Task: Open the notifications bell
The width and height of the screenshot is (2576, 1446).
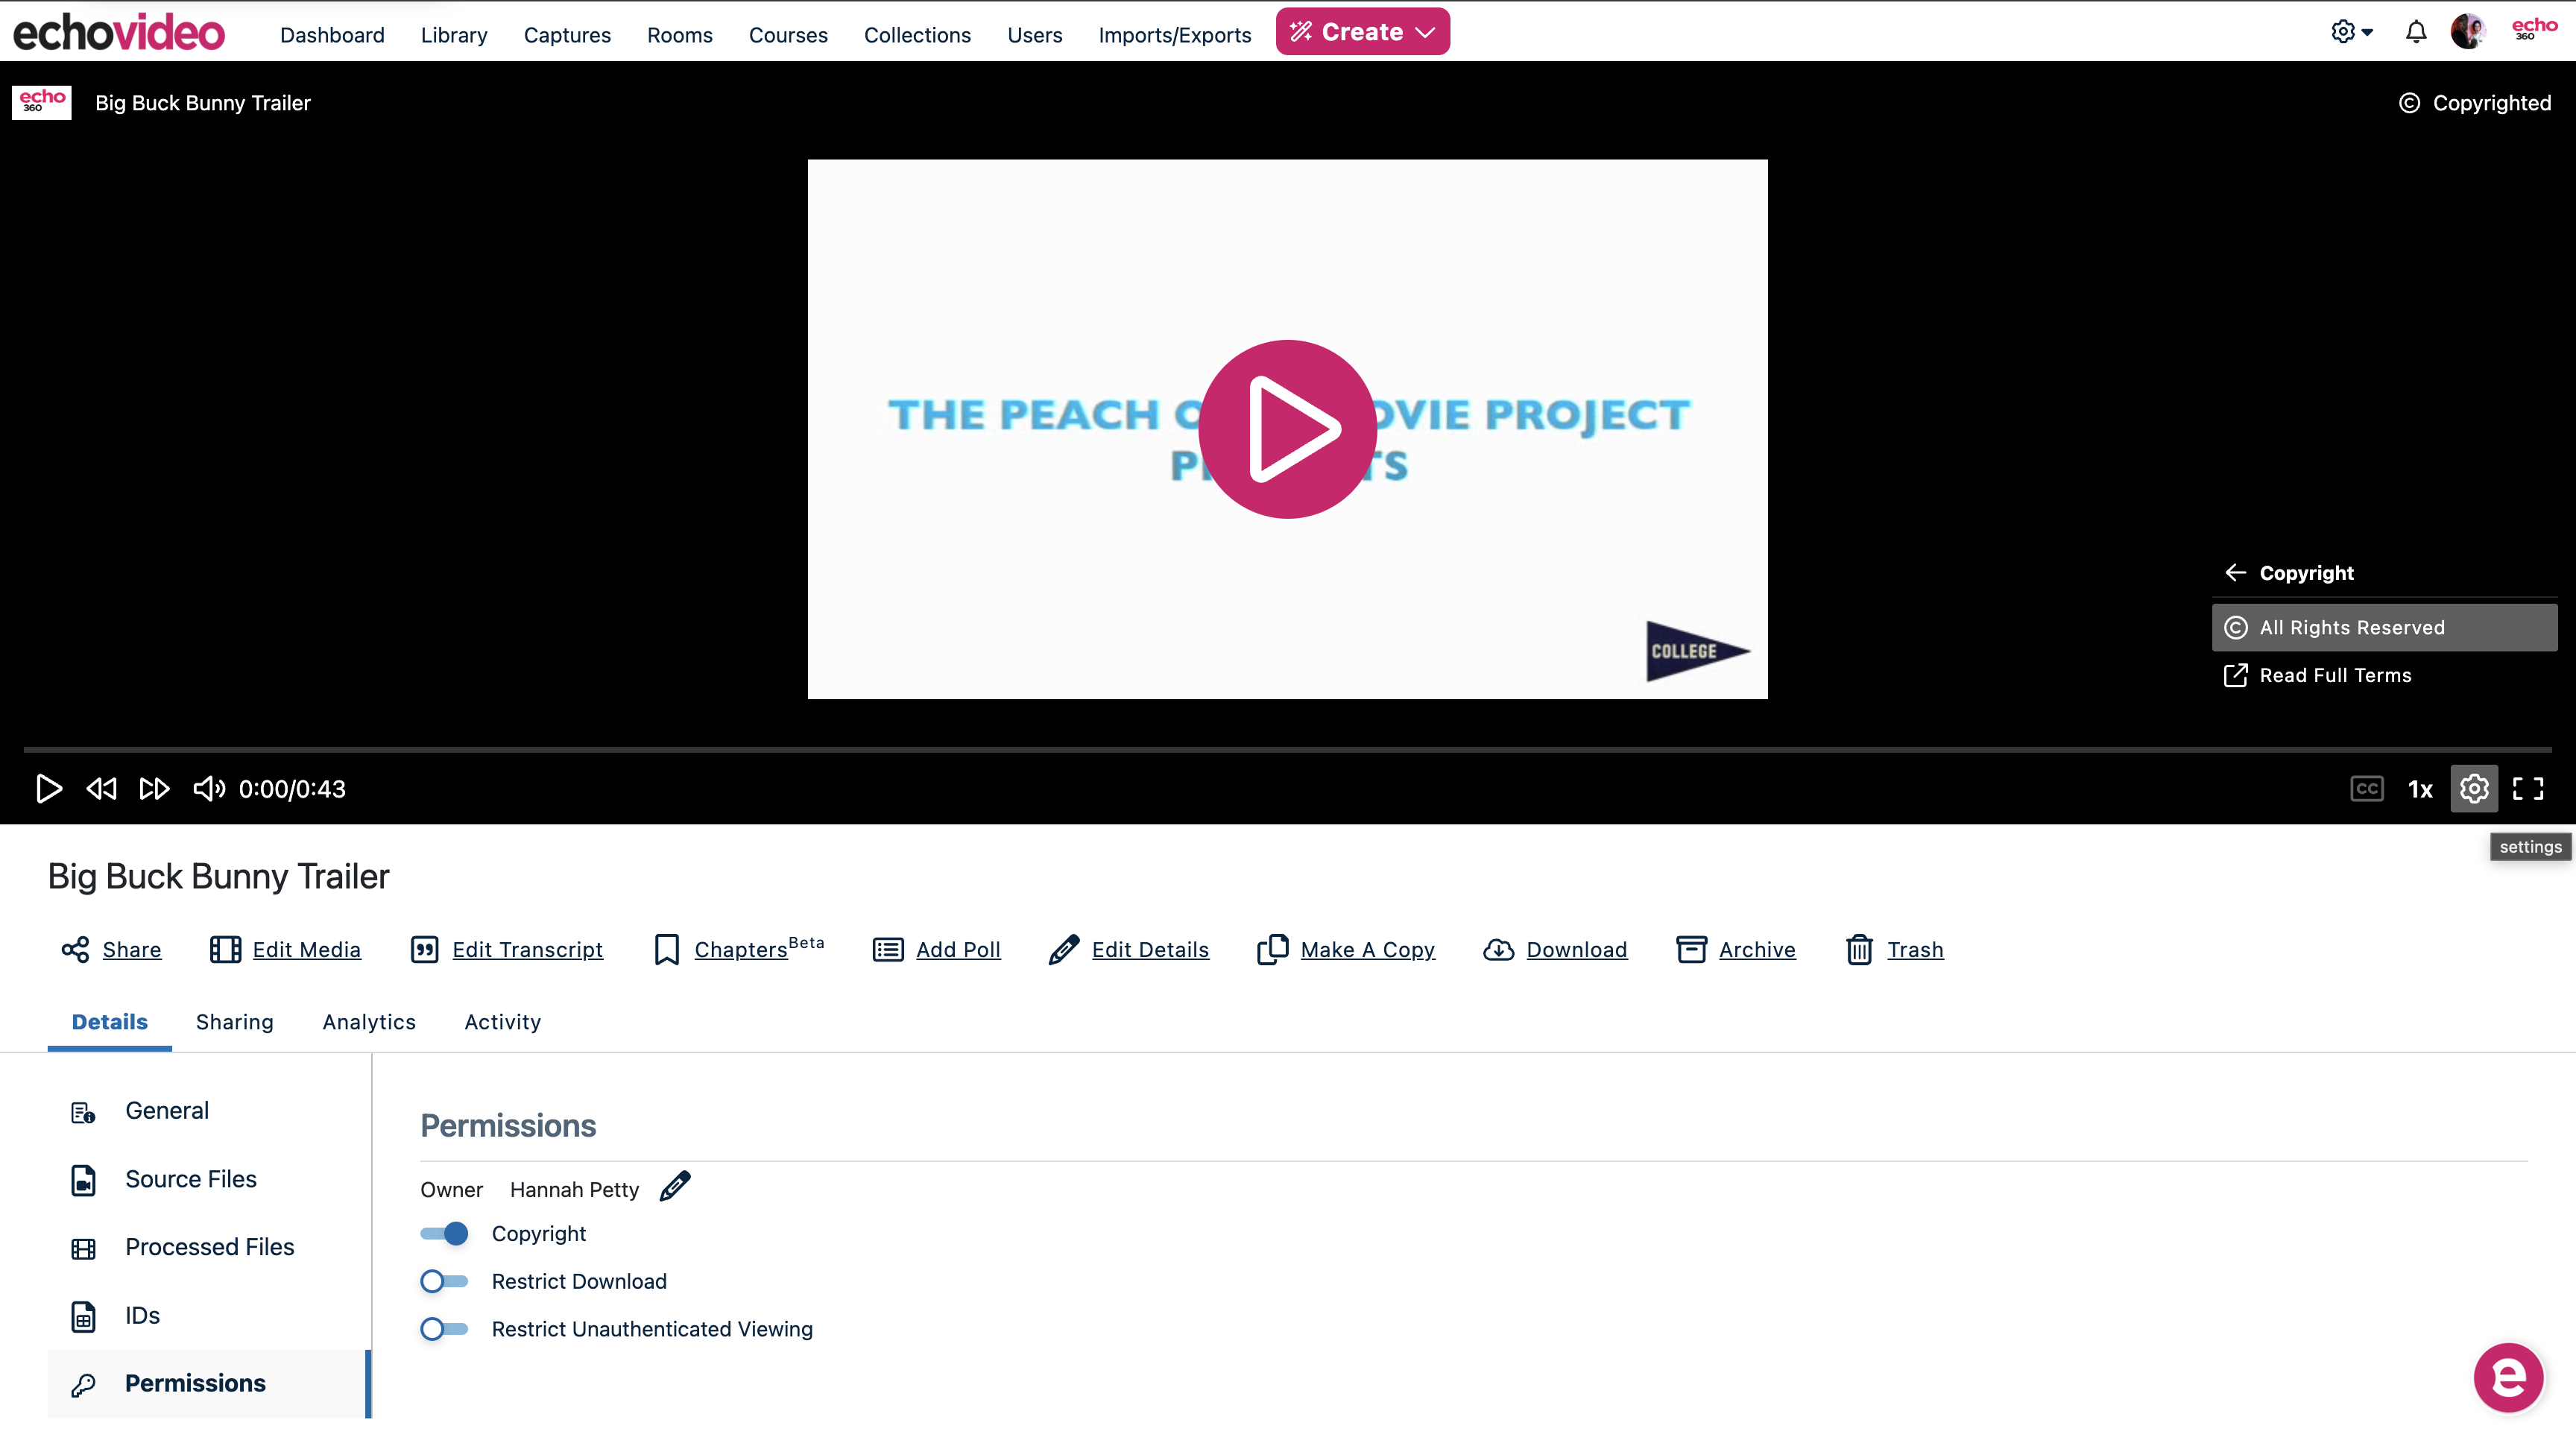Action: click(x=2416, y=32)
